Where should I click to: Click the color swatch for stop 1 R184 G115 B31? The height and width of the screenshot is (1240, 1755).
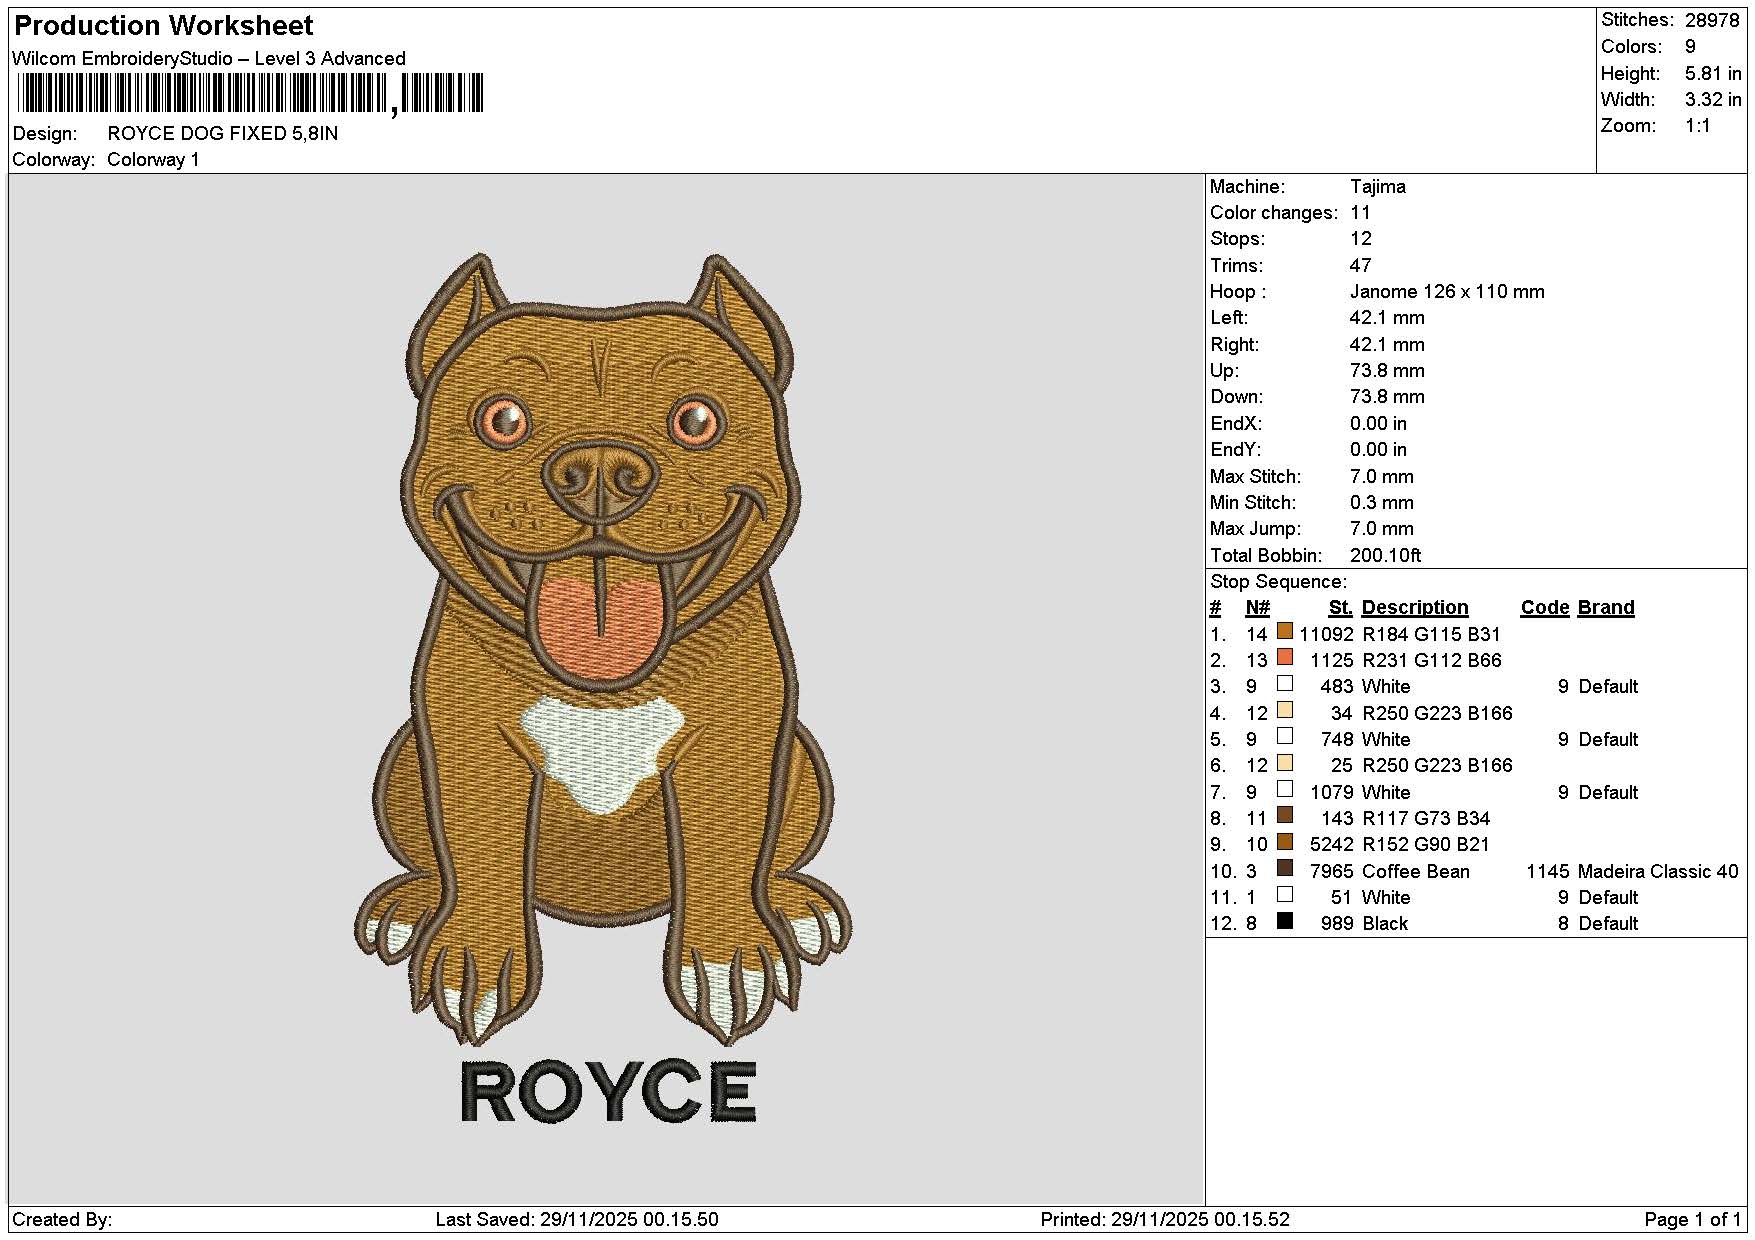pos(1285,631)
